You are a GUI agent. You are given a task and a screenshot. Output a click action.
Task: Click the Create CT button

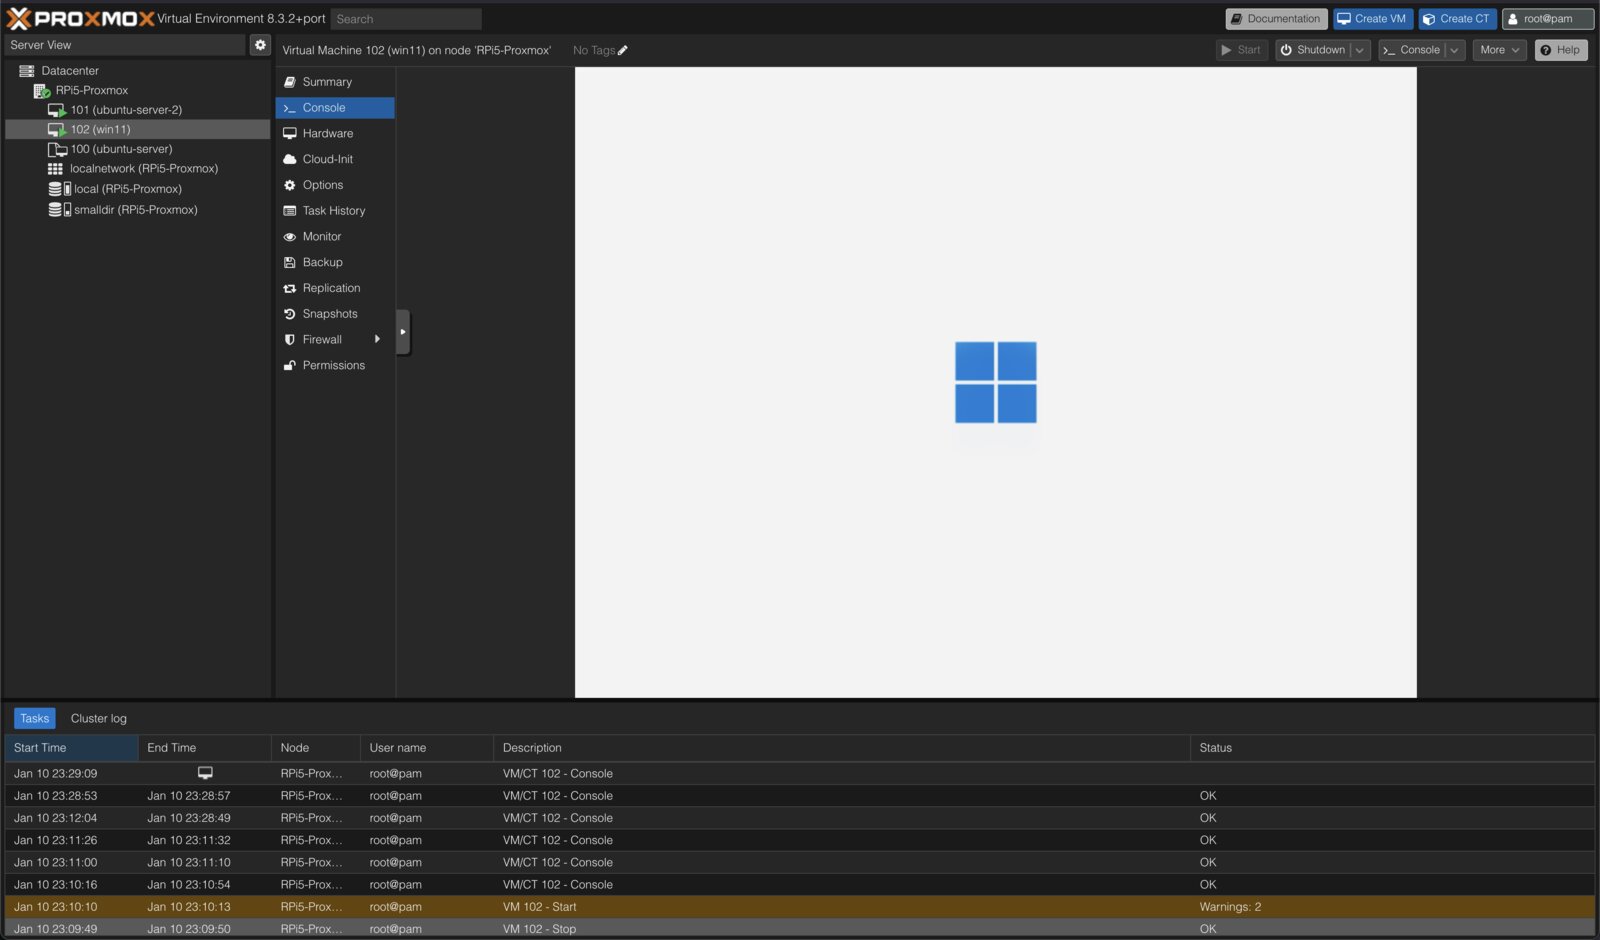(x=1457, y=19)
